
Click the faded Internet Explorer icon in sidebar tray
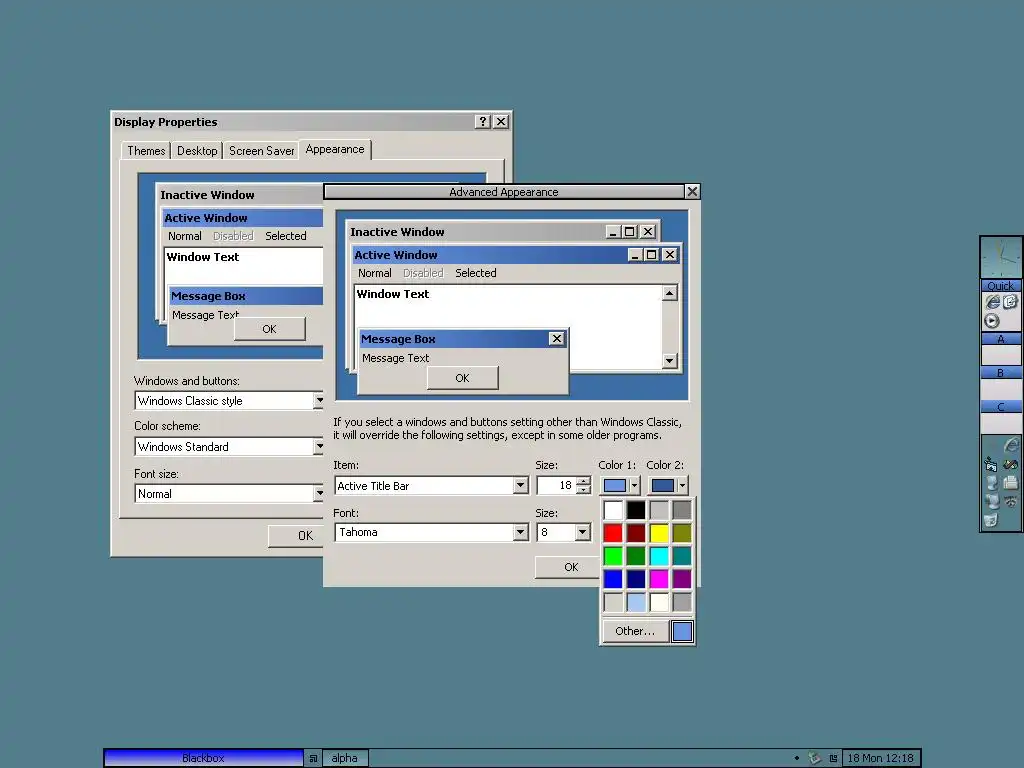(1010, 445)
